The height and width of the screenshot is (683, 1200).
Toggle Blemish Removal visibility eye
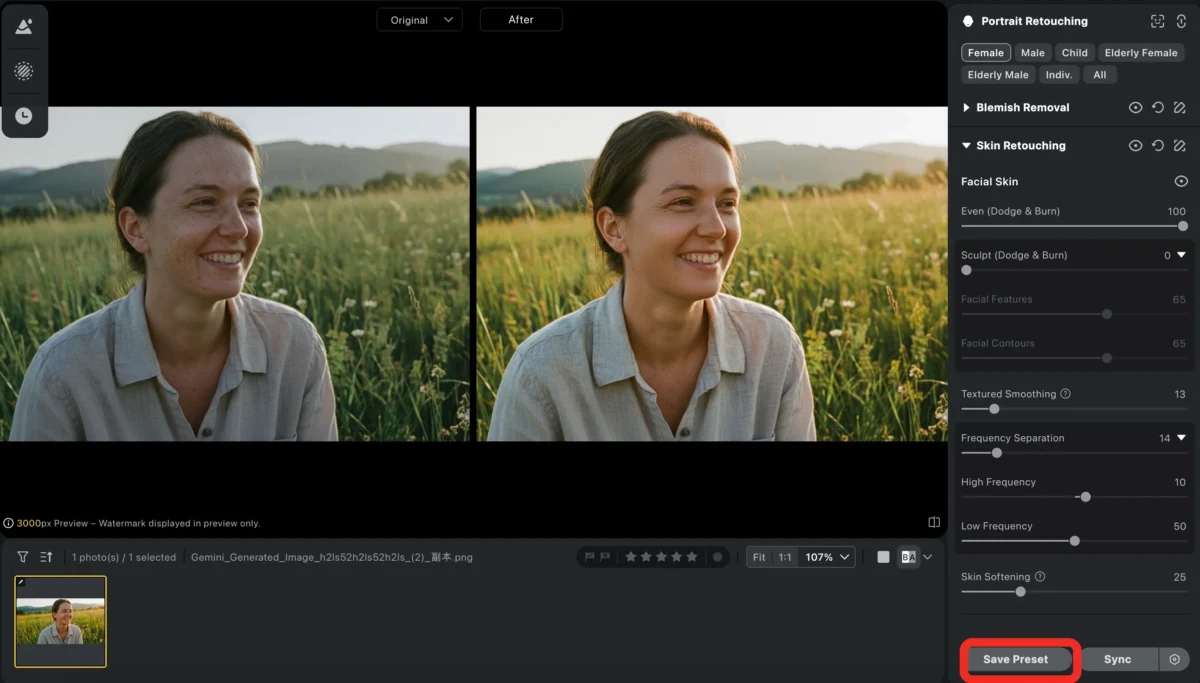coord(1136,108)
